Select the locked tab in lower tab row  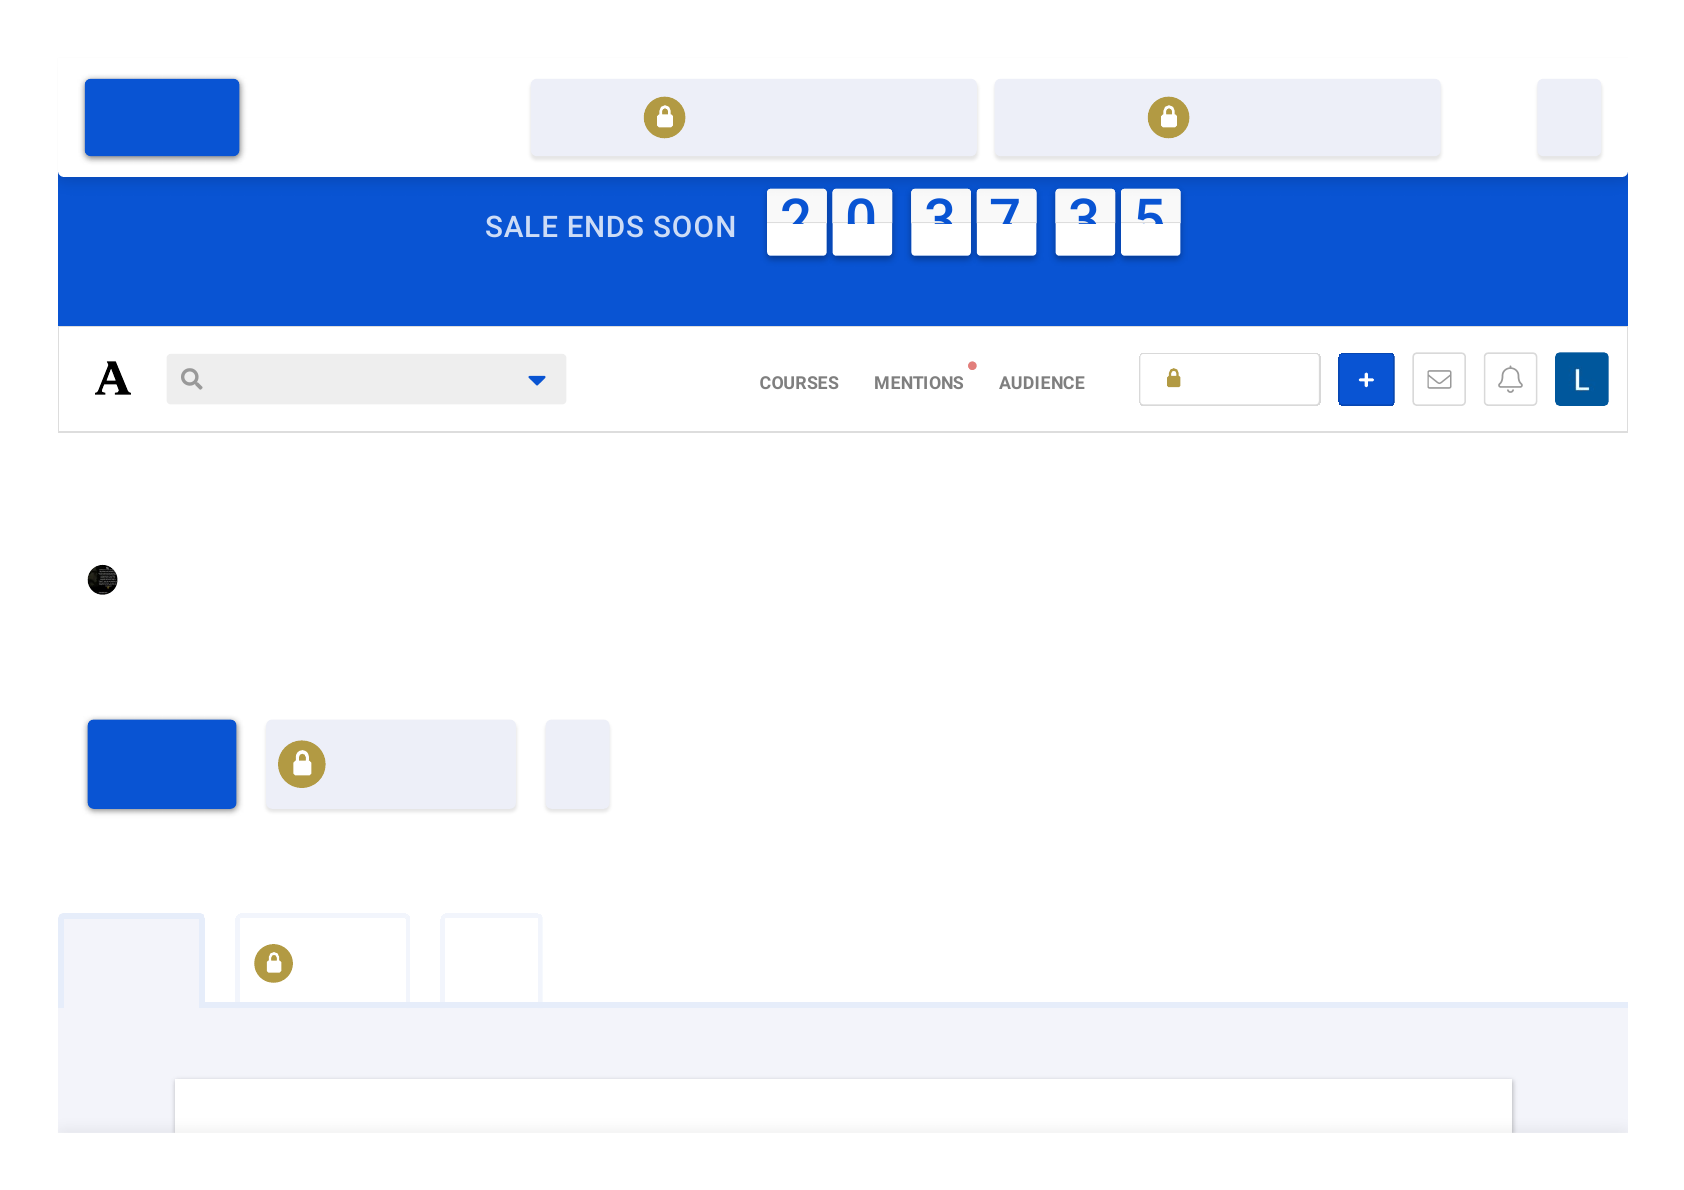coord(322,960)
